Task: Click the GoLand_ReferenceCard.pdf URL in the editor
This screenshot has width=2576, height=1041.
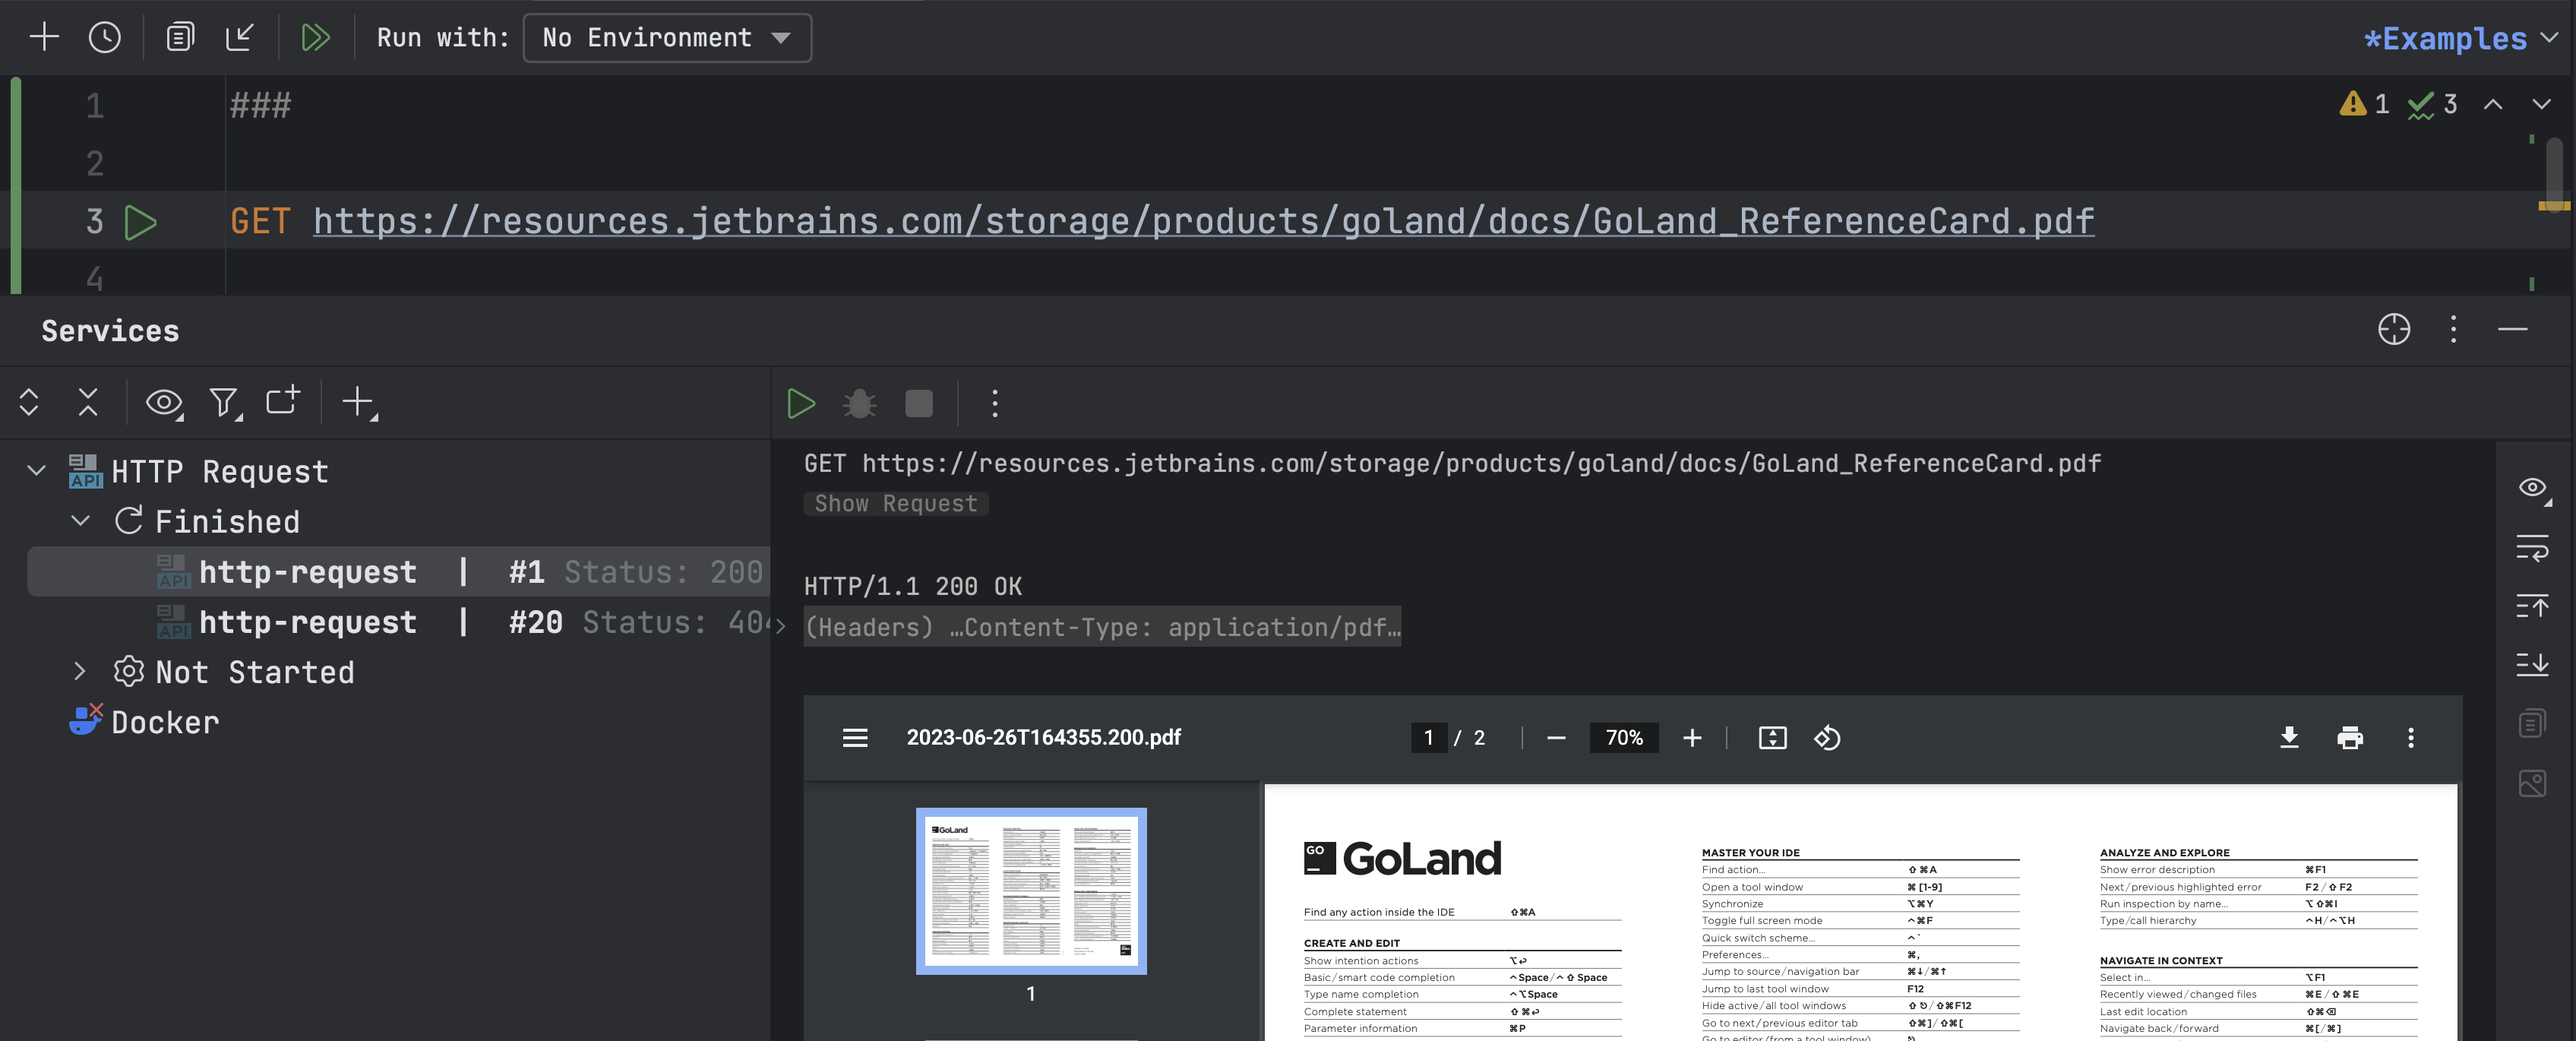Action: click(1203, 221)
